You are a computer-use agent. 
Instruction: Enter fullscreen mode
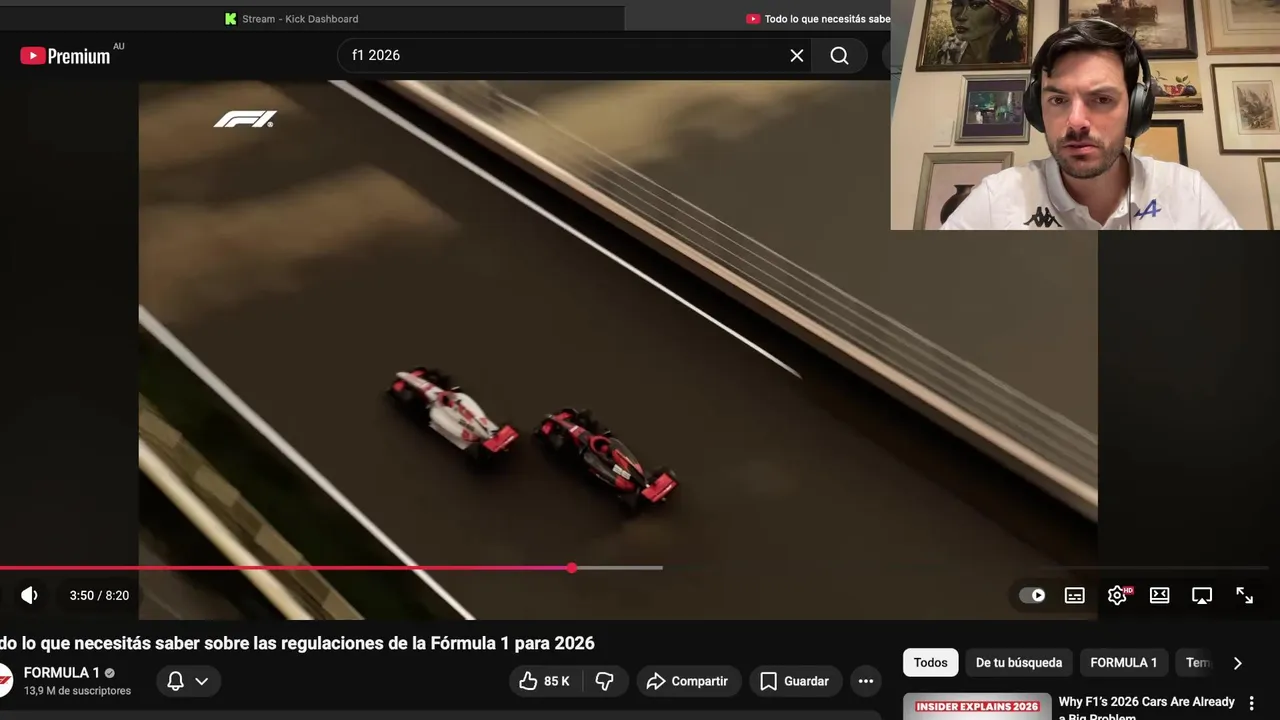click(x=1245, y=595)
